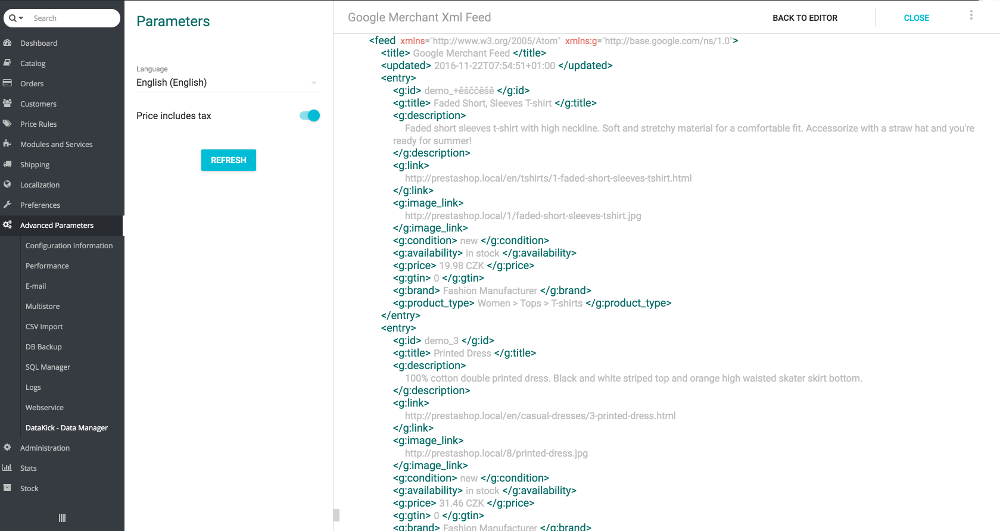The width and height of the screenshot is (1000, 531).
Task: Open the CSV Import submenu item
Action: click(44, 326)
